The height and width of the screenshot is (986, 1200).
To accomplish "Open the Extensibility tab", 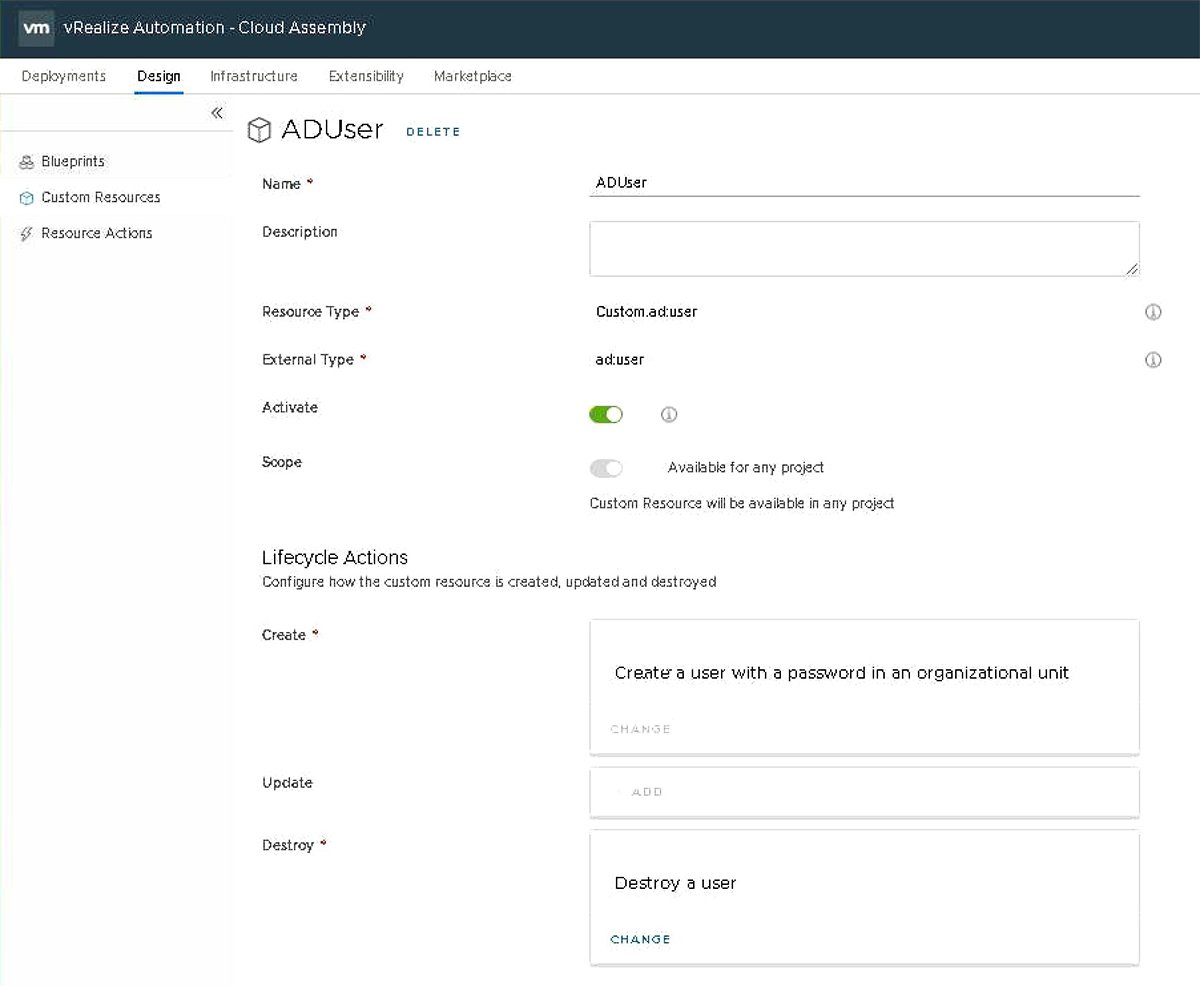I will coord(366,76).
